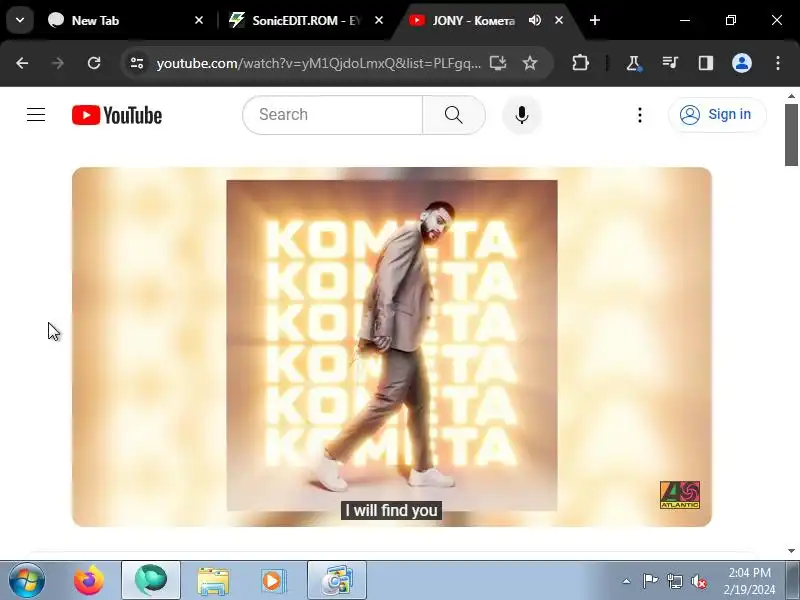Go back to the previous page
This screenshot has width=800, height=600.
tap(22, 63)
